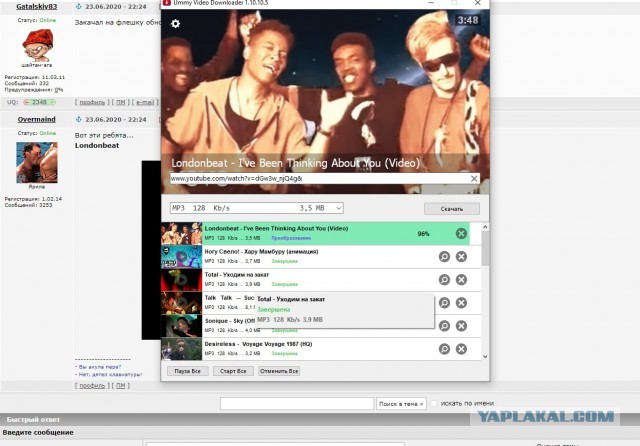Remove Total - Уходим на закат from list
The height and width of the screenshot is (446, 640).
pos(461,280)
